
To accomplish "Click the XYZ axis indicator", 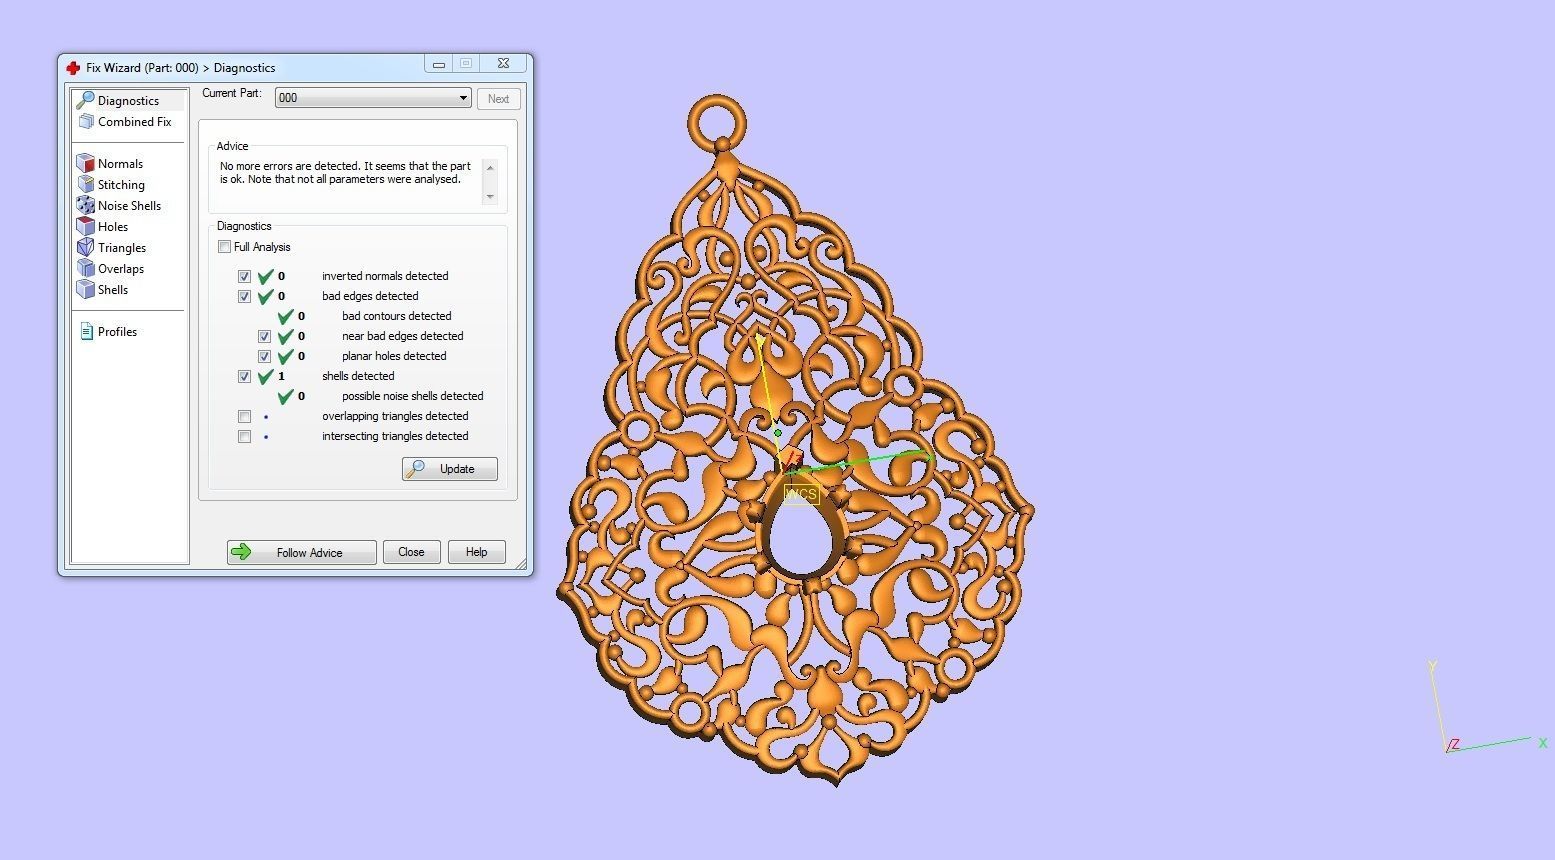I will pyautogui.click(x=1487, y=707).
